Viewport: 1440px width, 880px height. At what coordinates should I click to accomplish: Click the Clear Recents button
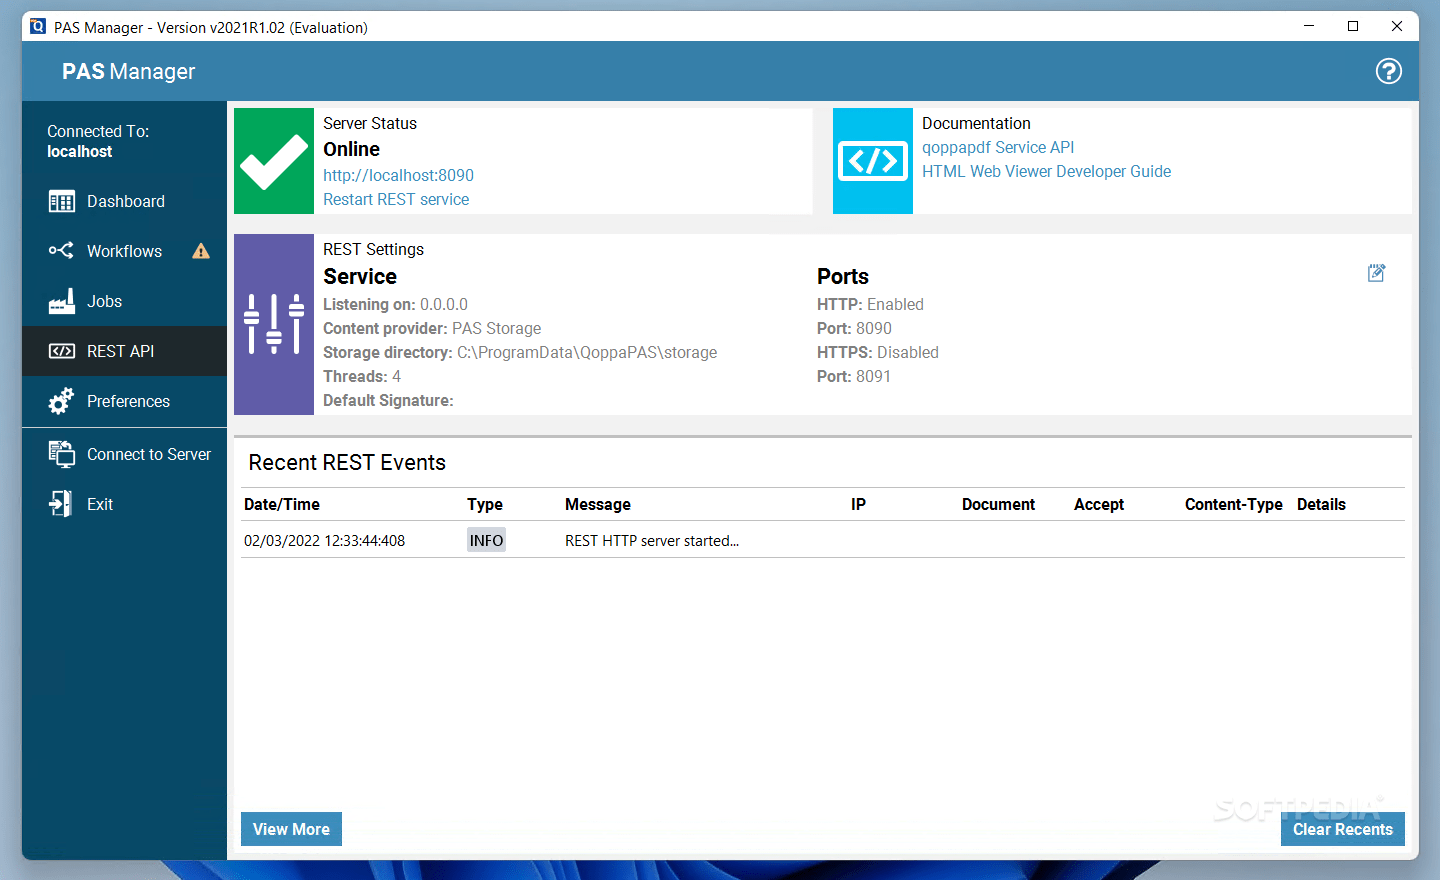(1342, 829)
